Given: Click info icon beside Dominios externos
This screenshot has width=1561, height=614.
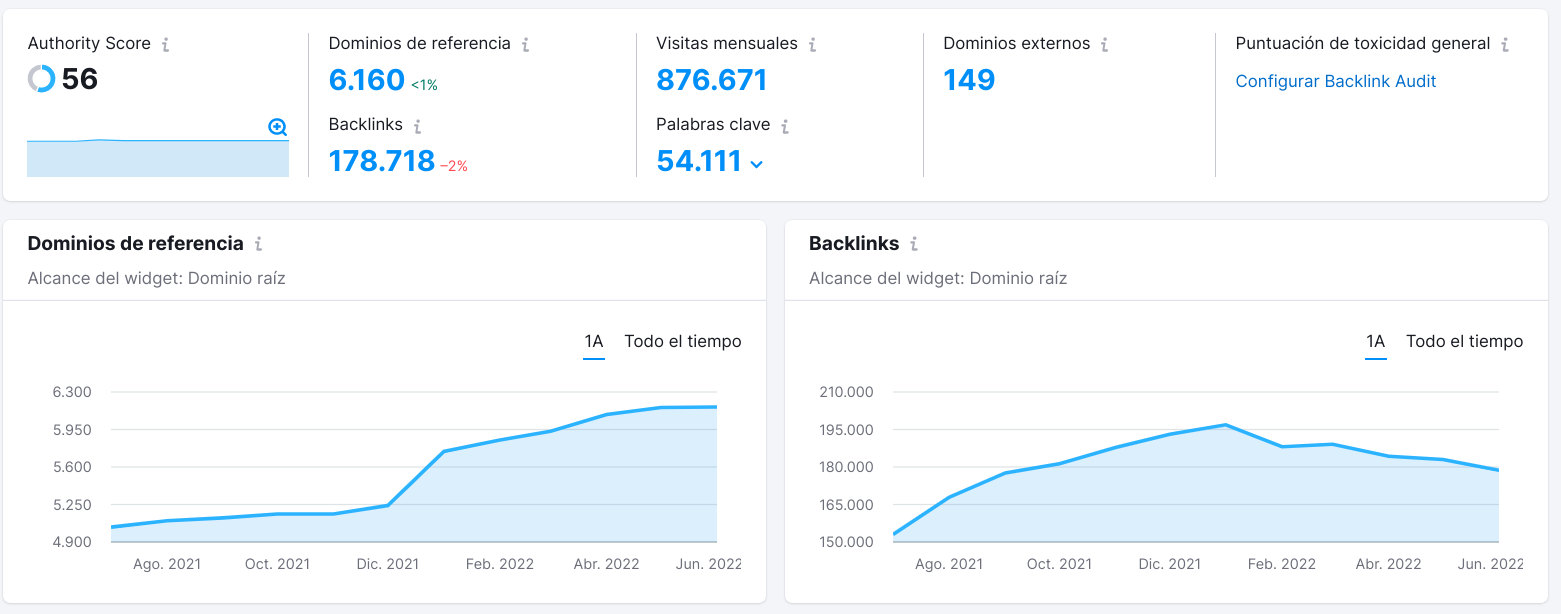Looking at the screenshot, I should 1105,45.
